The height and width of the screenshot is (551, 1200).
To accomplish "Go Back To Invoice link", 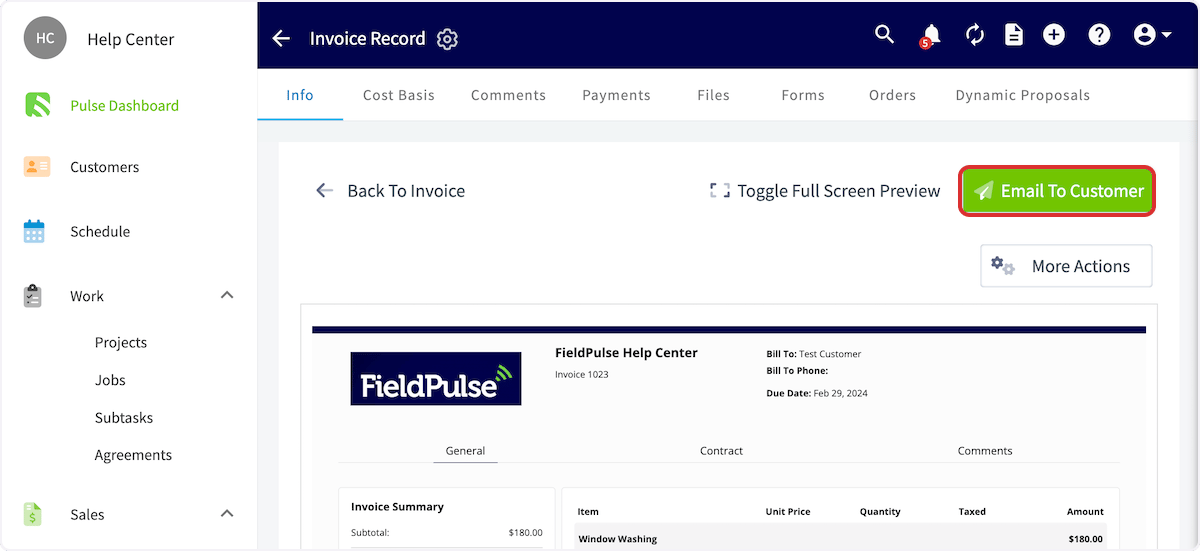I will coord(390,191).
